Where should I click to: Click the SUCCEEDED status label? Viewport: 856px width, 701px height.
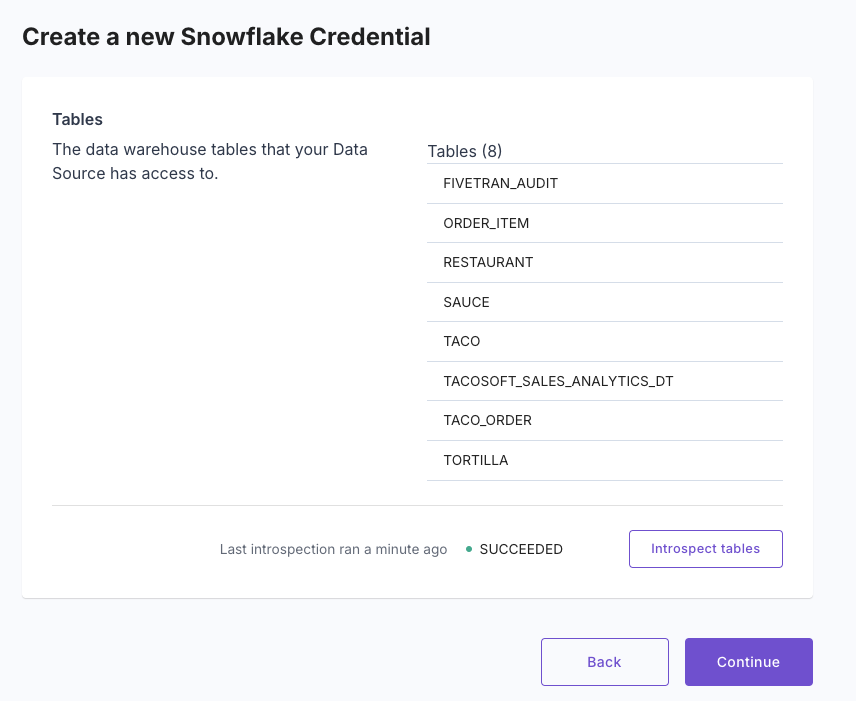coord(521,549)
